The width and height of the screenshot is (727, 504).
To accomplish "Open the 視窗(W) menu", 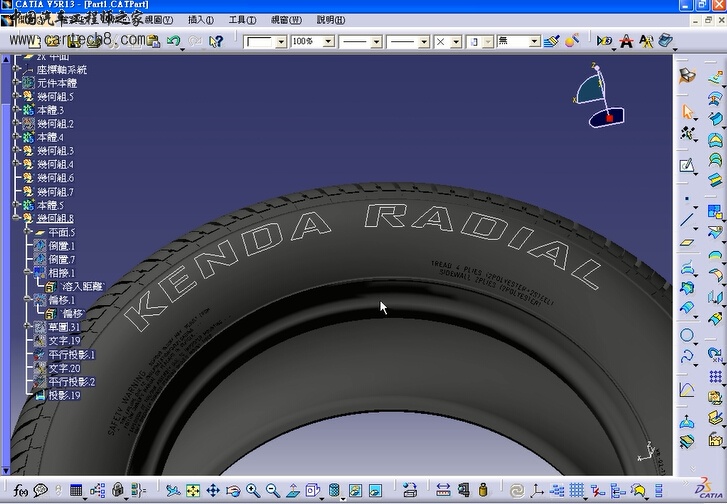I will 286,20.
